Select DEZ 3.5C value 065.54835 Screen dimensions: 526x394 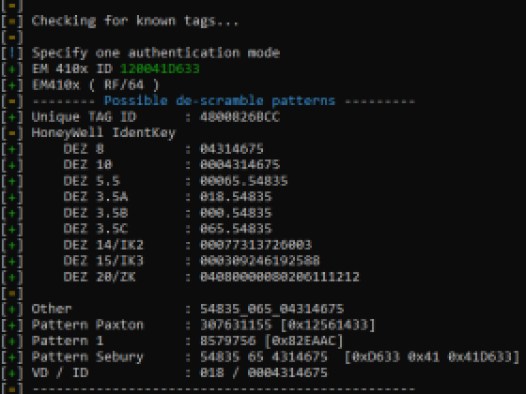pos(236,229)
